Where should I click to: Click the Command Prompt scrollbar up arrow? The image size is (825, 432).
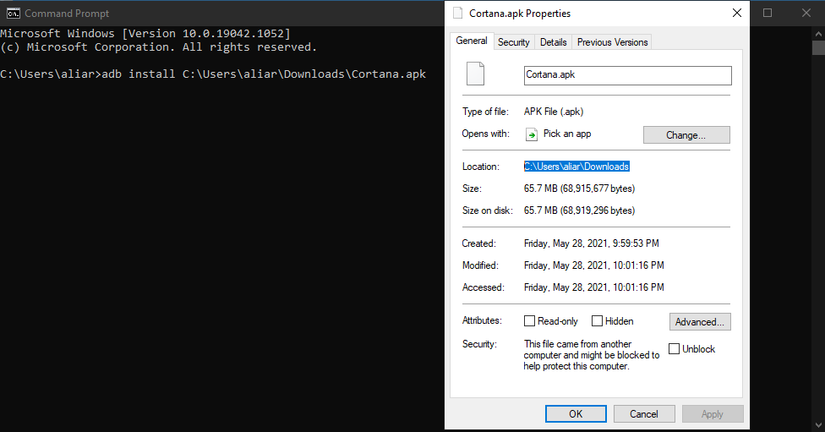tap(818, 33)
